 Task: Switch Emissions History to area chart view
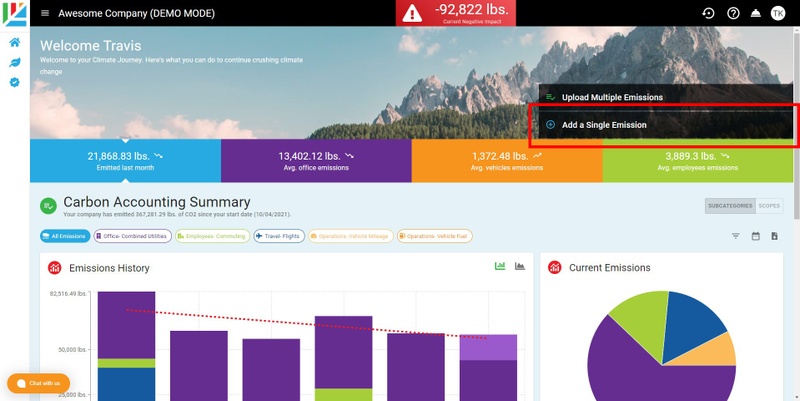[520, 266]
